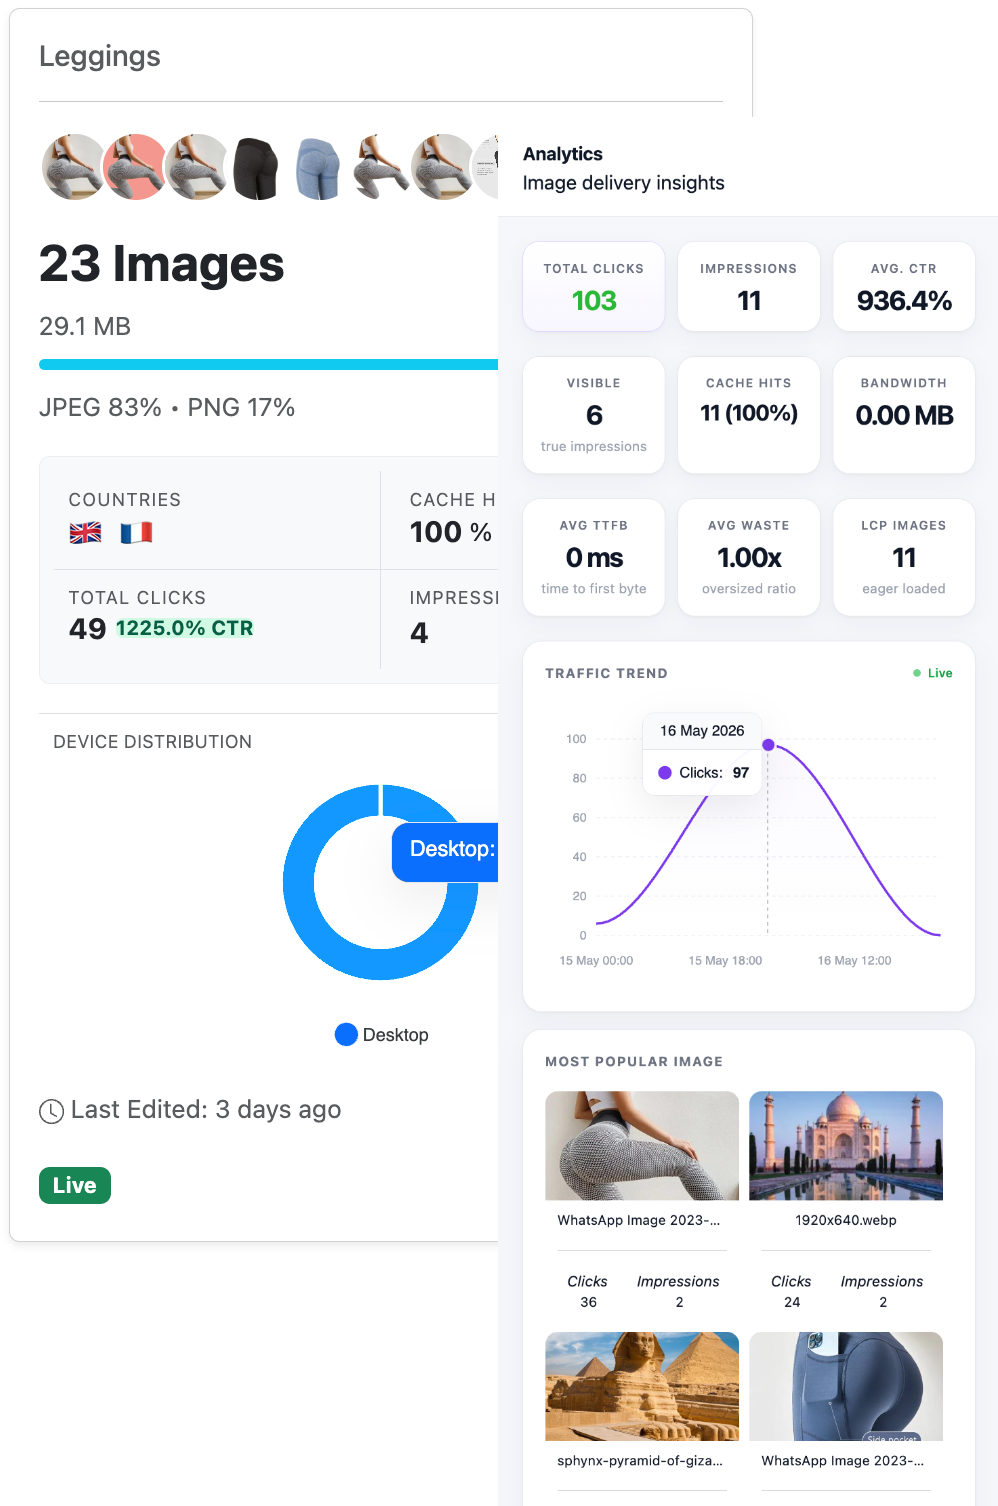
Task: Click the Bandwidth 0.00 MB card
Action: (x=904, y=415)
